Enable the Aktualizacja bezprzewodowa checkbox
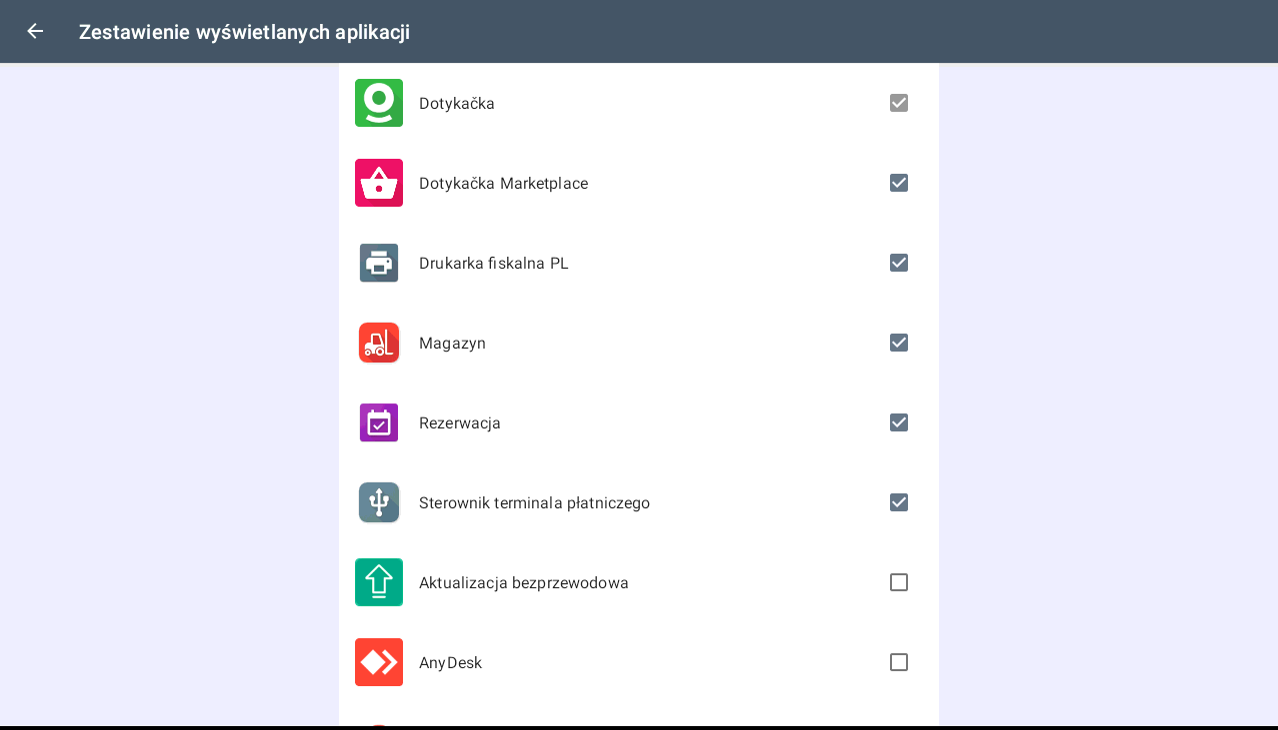This screenshot has height=730, width=1278. point(899,582)
